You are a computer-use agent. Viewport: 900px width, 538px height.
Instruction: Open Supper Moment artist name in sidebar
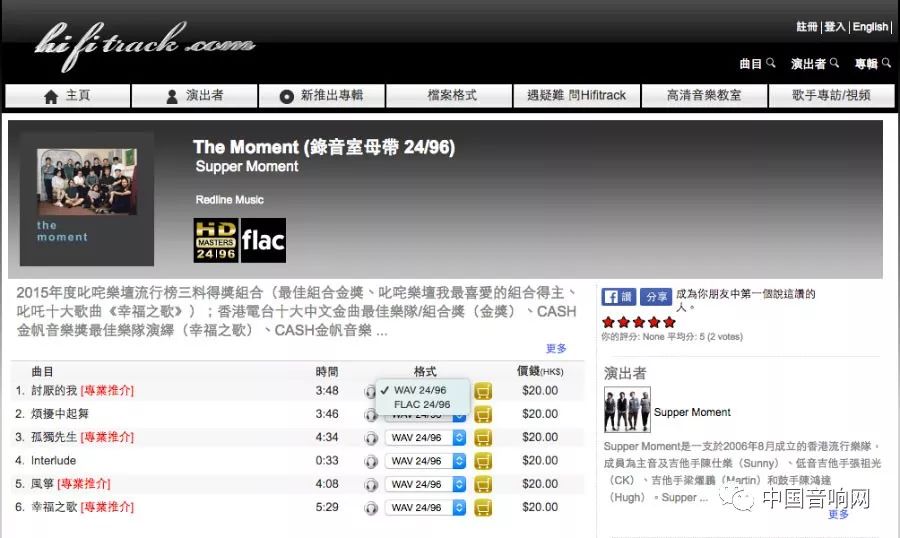coord(692,412)
